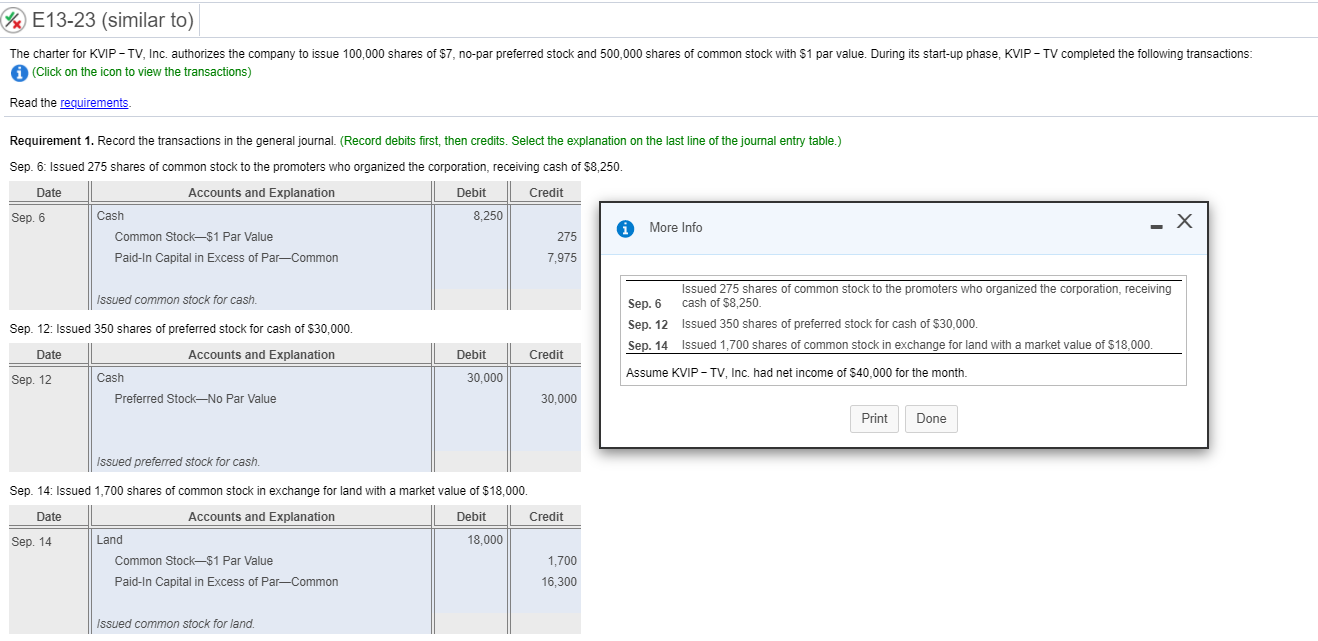Click the Accounts and Explanation column header

click(260, 192)
